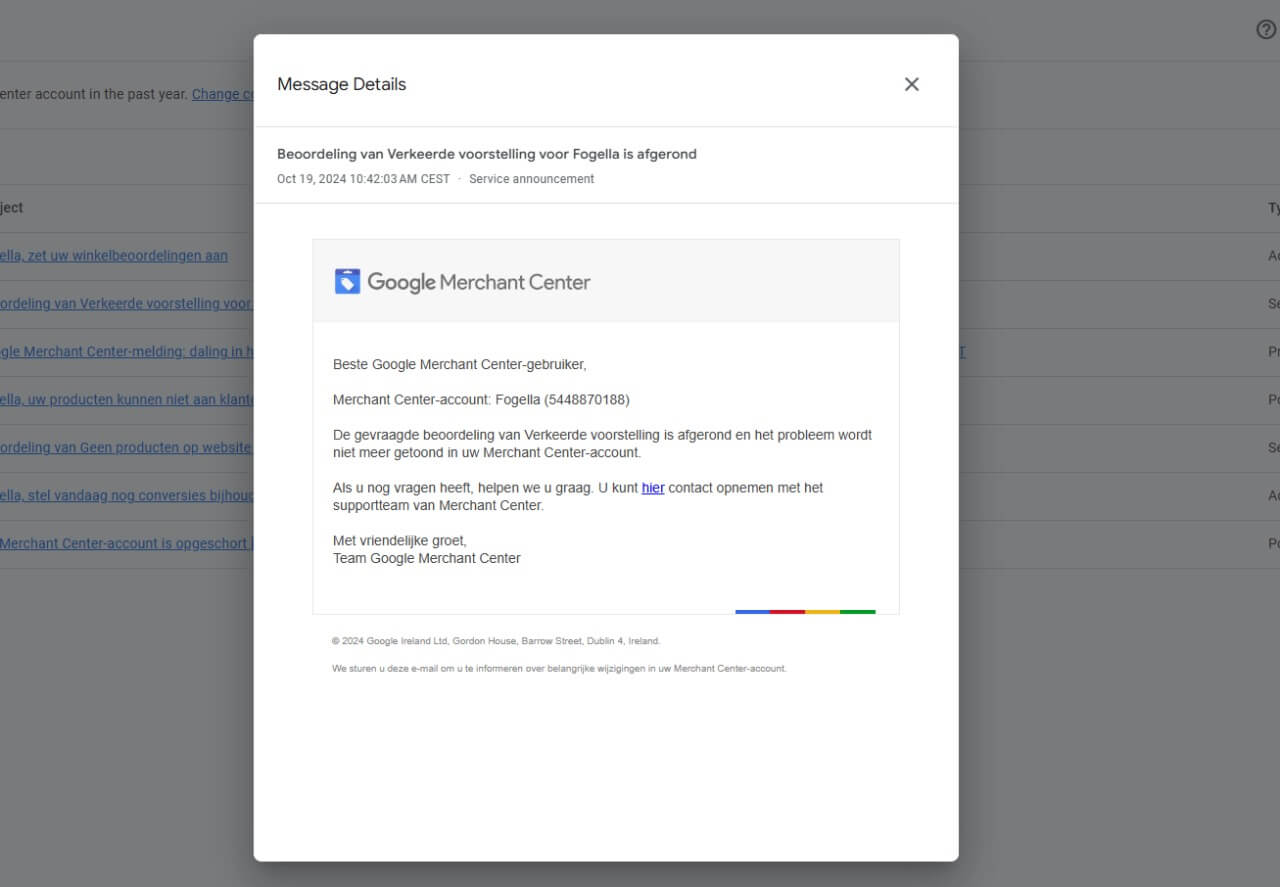The width and height of the screenshot is (1280, 887).
Task: Close the Message Details dialog
Action: pos(911,84)
